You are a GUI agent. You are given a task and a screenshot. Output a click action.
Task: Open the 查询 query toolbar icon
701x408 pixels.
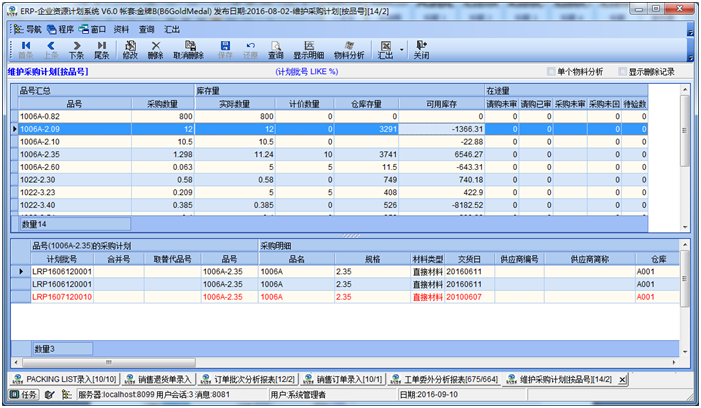coord(276,50)
